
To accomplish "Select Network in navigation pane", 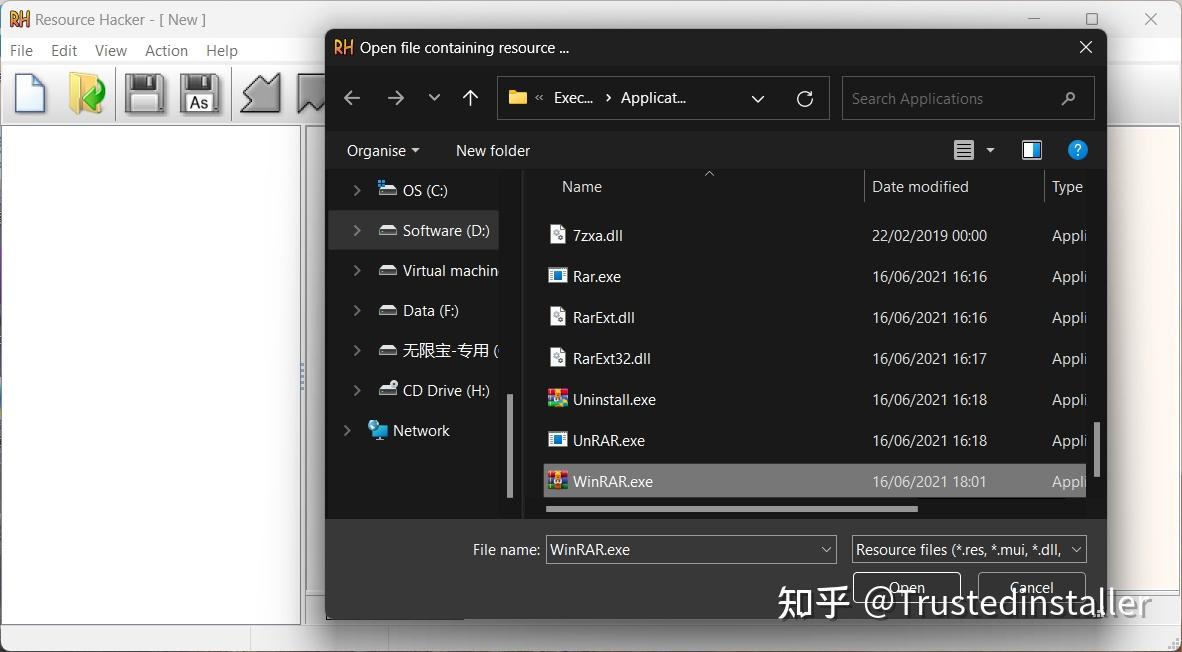I will (421, 430).
